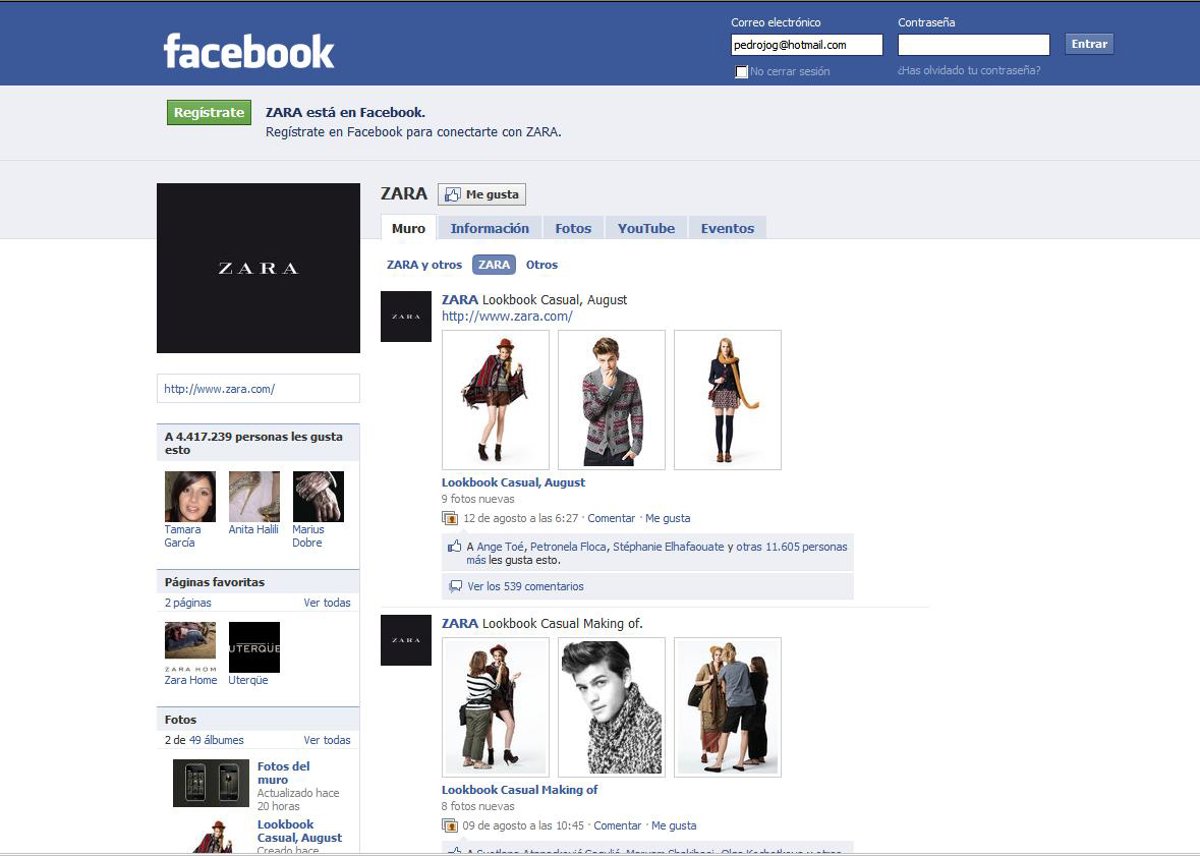This screenshot has height=856, width=1200.
Task: Switch to the Información tab
Action: pyautogui.click(x=490, y=228)
